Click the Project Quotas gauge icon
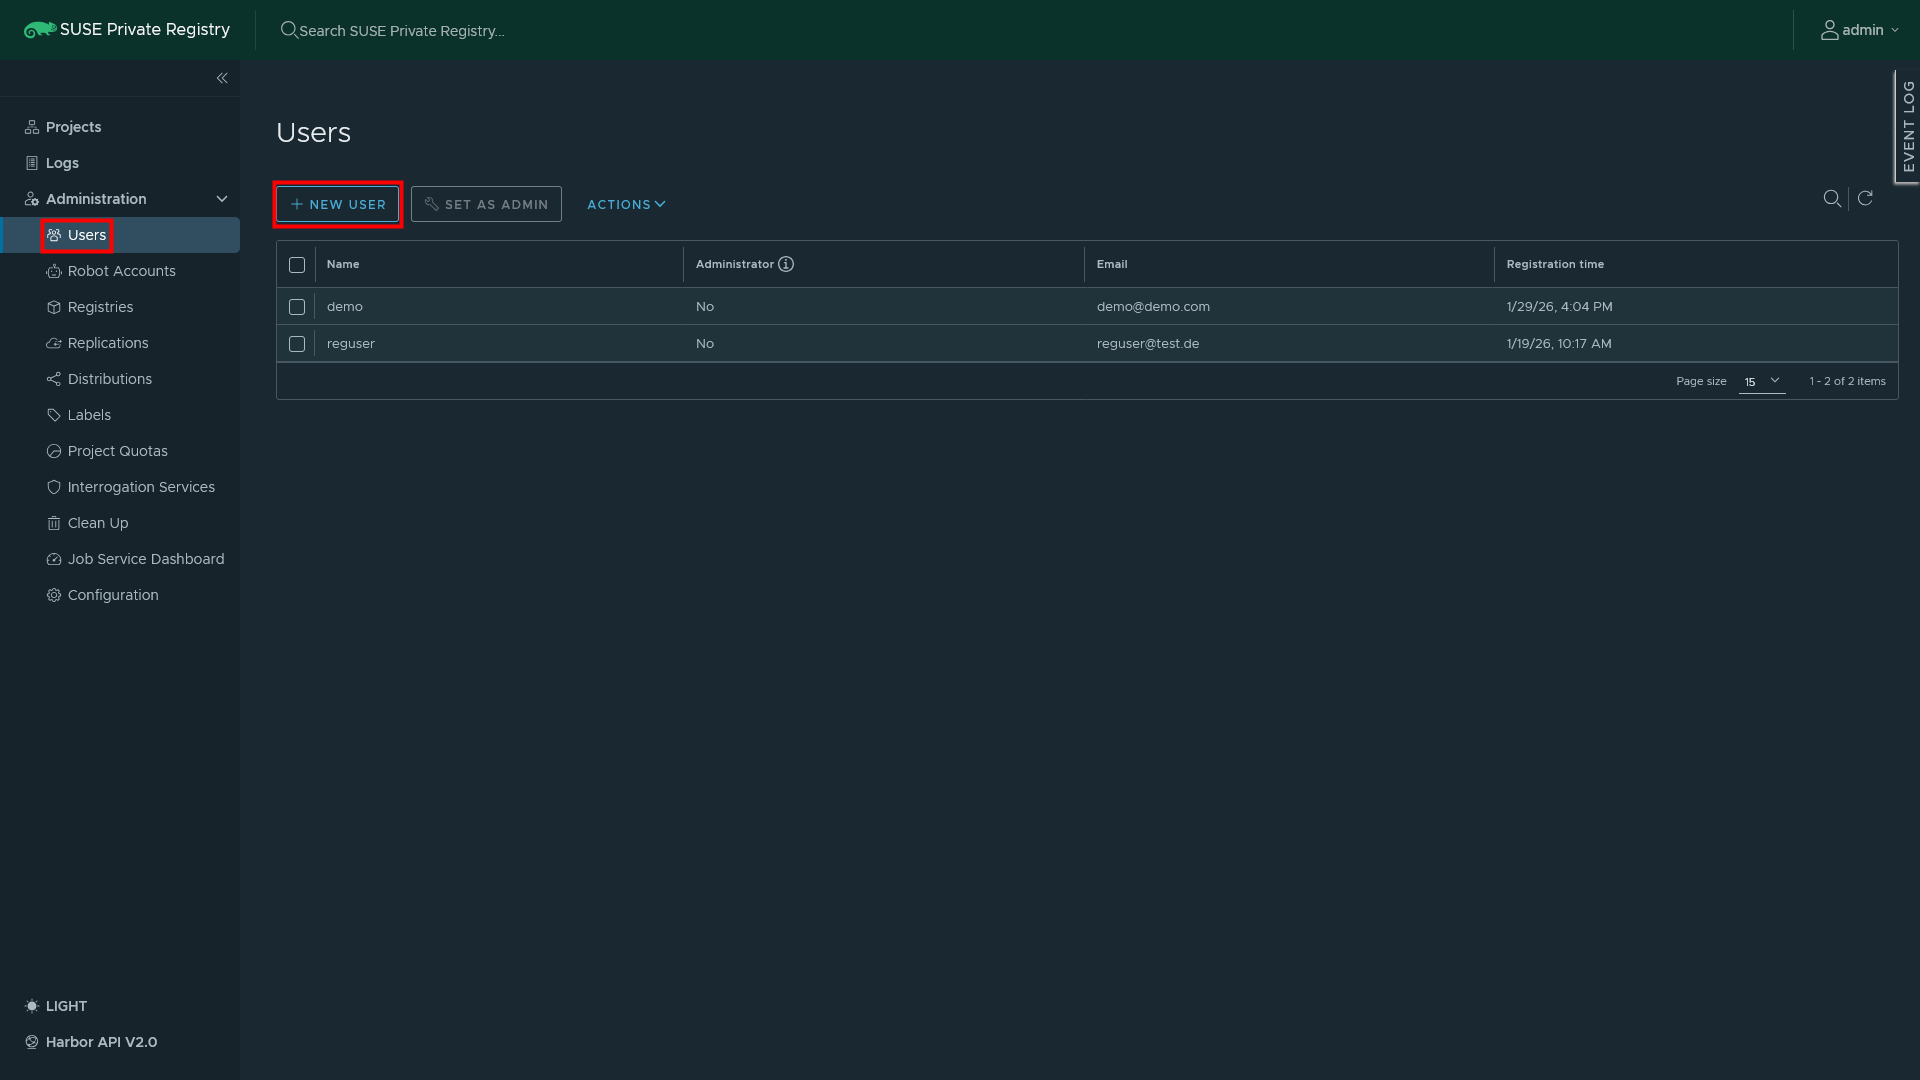The height and width of the screenshot is (1080, 1920). [x=54, y=451]
